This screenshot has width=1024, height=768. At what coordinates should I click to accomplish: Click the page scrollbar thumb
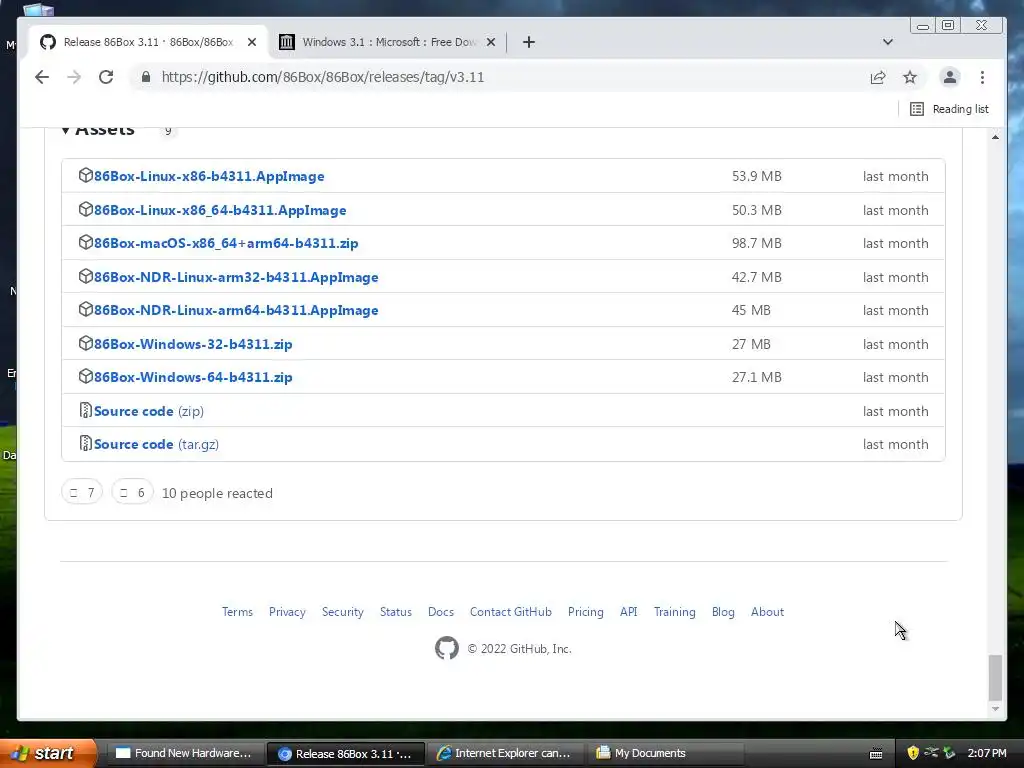click(995, 677)
